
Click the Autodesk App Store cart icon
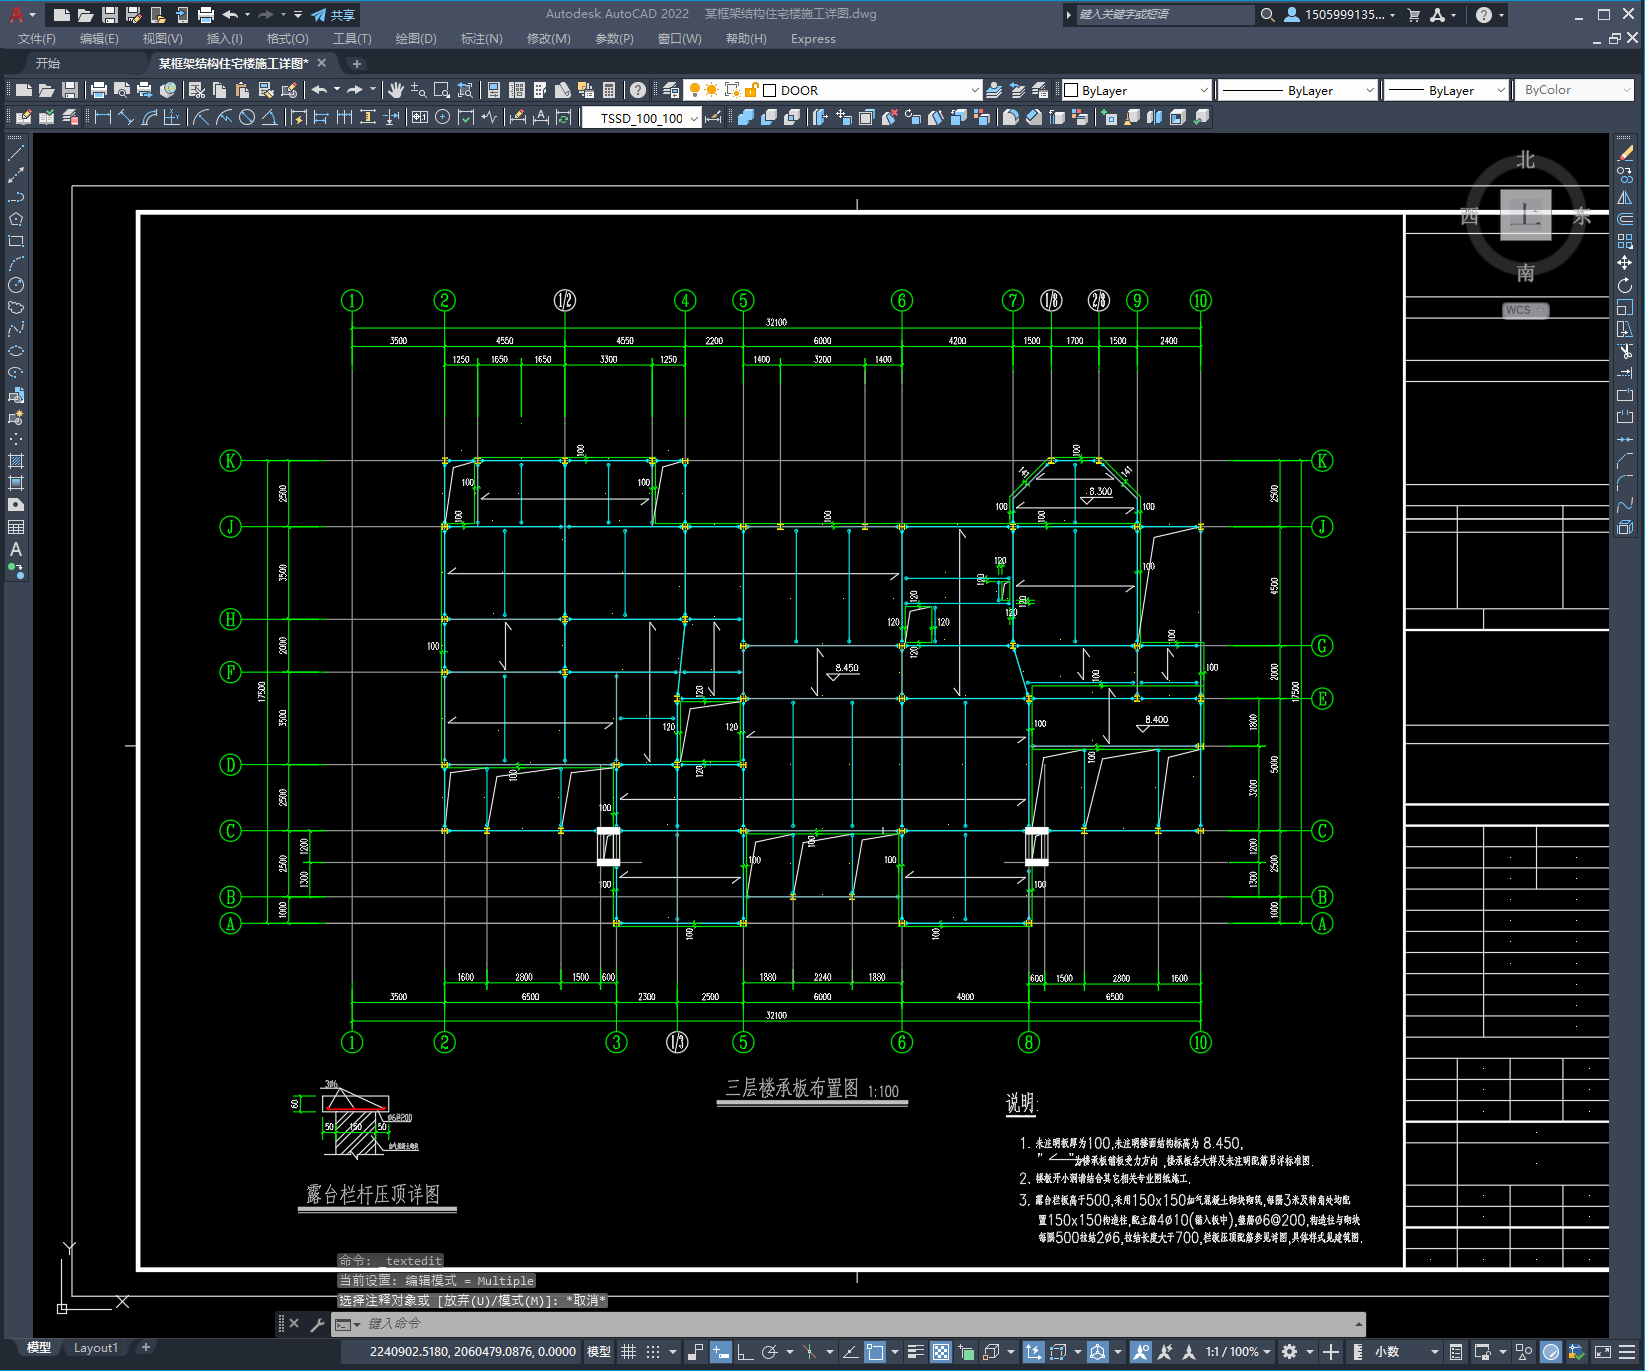click(x=1413, y=15)
